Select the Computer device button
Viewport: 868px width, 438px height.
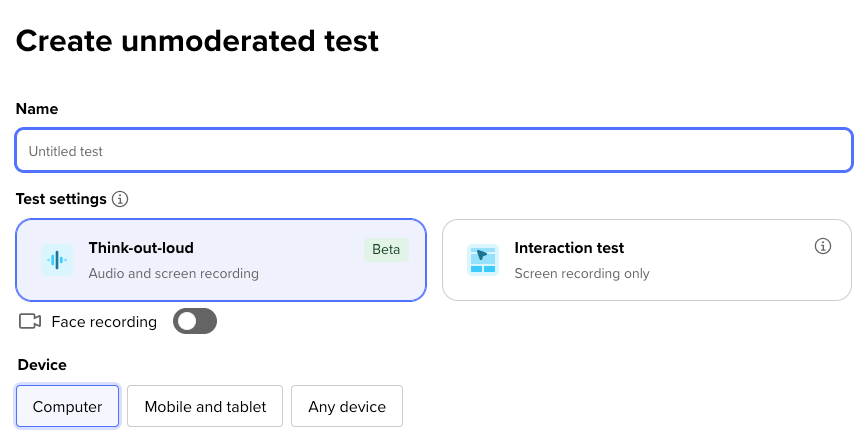point(68,407)
